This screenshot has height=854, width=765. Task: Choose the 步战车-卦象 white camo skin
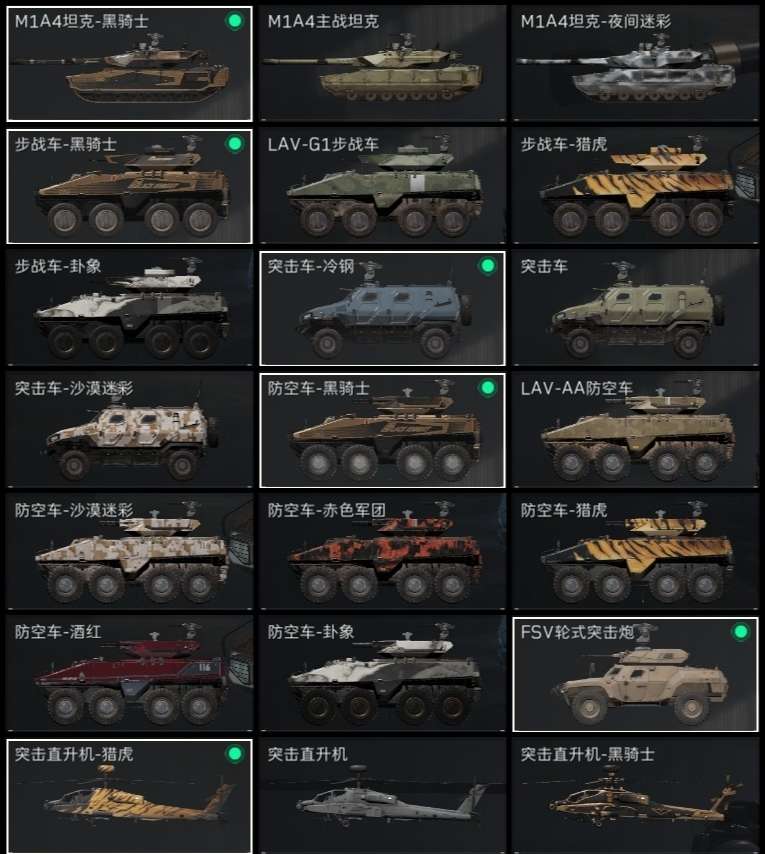pyautogui.click(x=129, y=308)
